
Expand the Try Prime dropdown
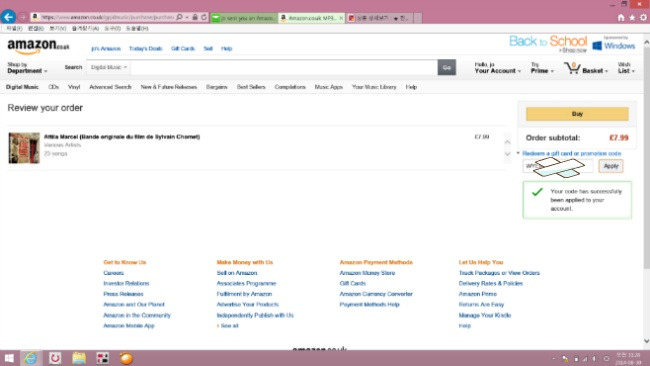pos(542,68)
